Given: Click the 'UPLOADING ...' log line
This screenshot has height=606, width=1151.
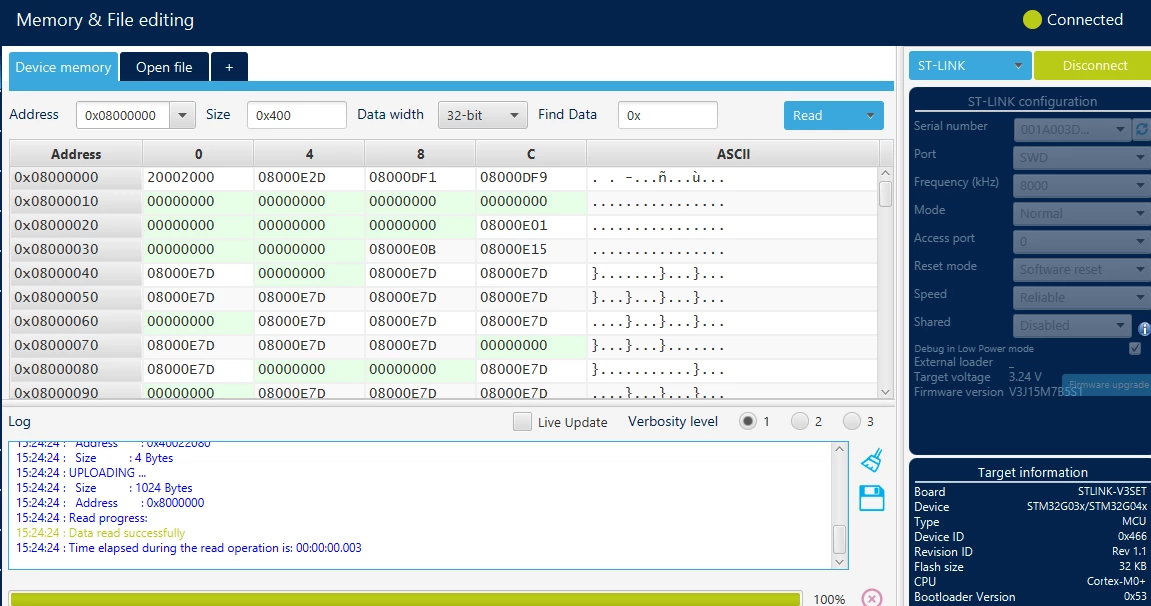Looking at the screenshot, I should point(81,473).
